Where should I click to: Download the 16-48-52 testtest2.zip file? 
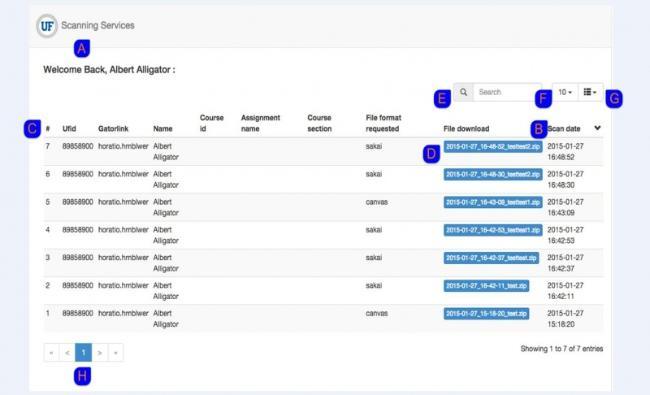493,147
